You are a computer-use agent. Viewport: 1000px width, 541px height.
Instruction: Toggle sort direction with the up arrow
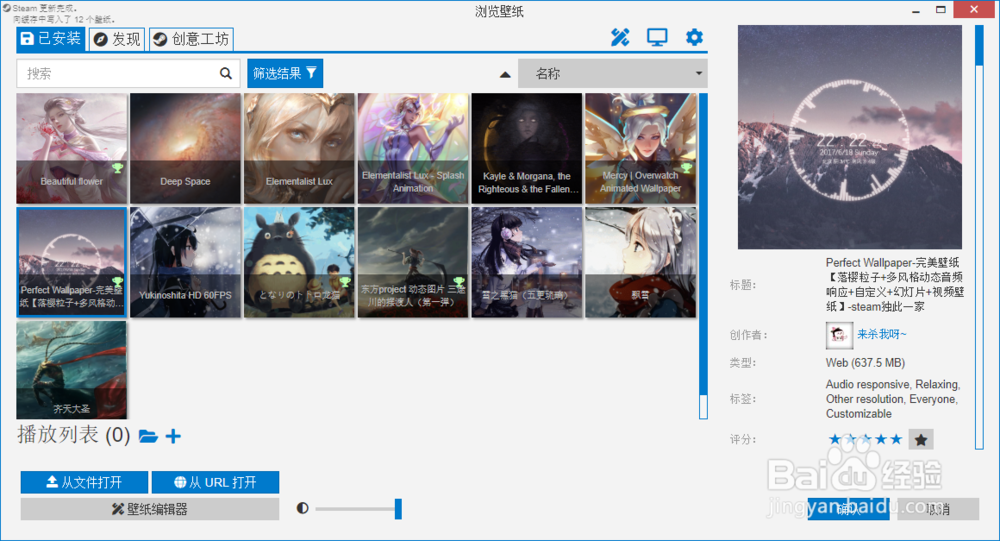[x=505, y=75]
